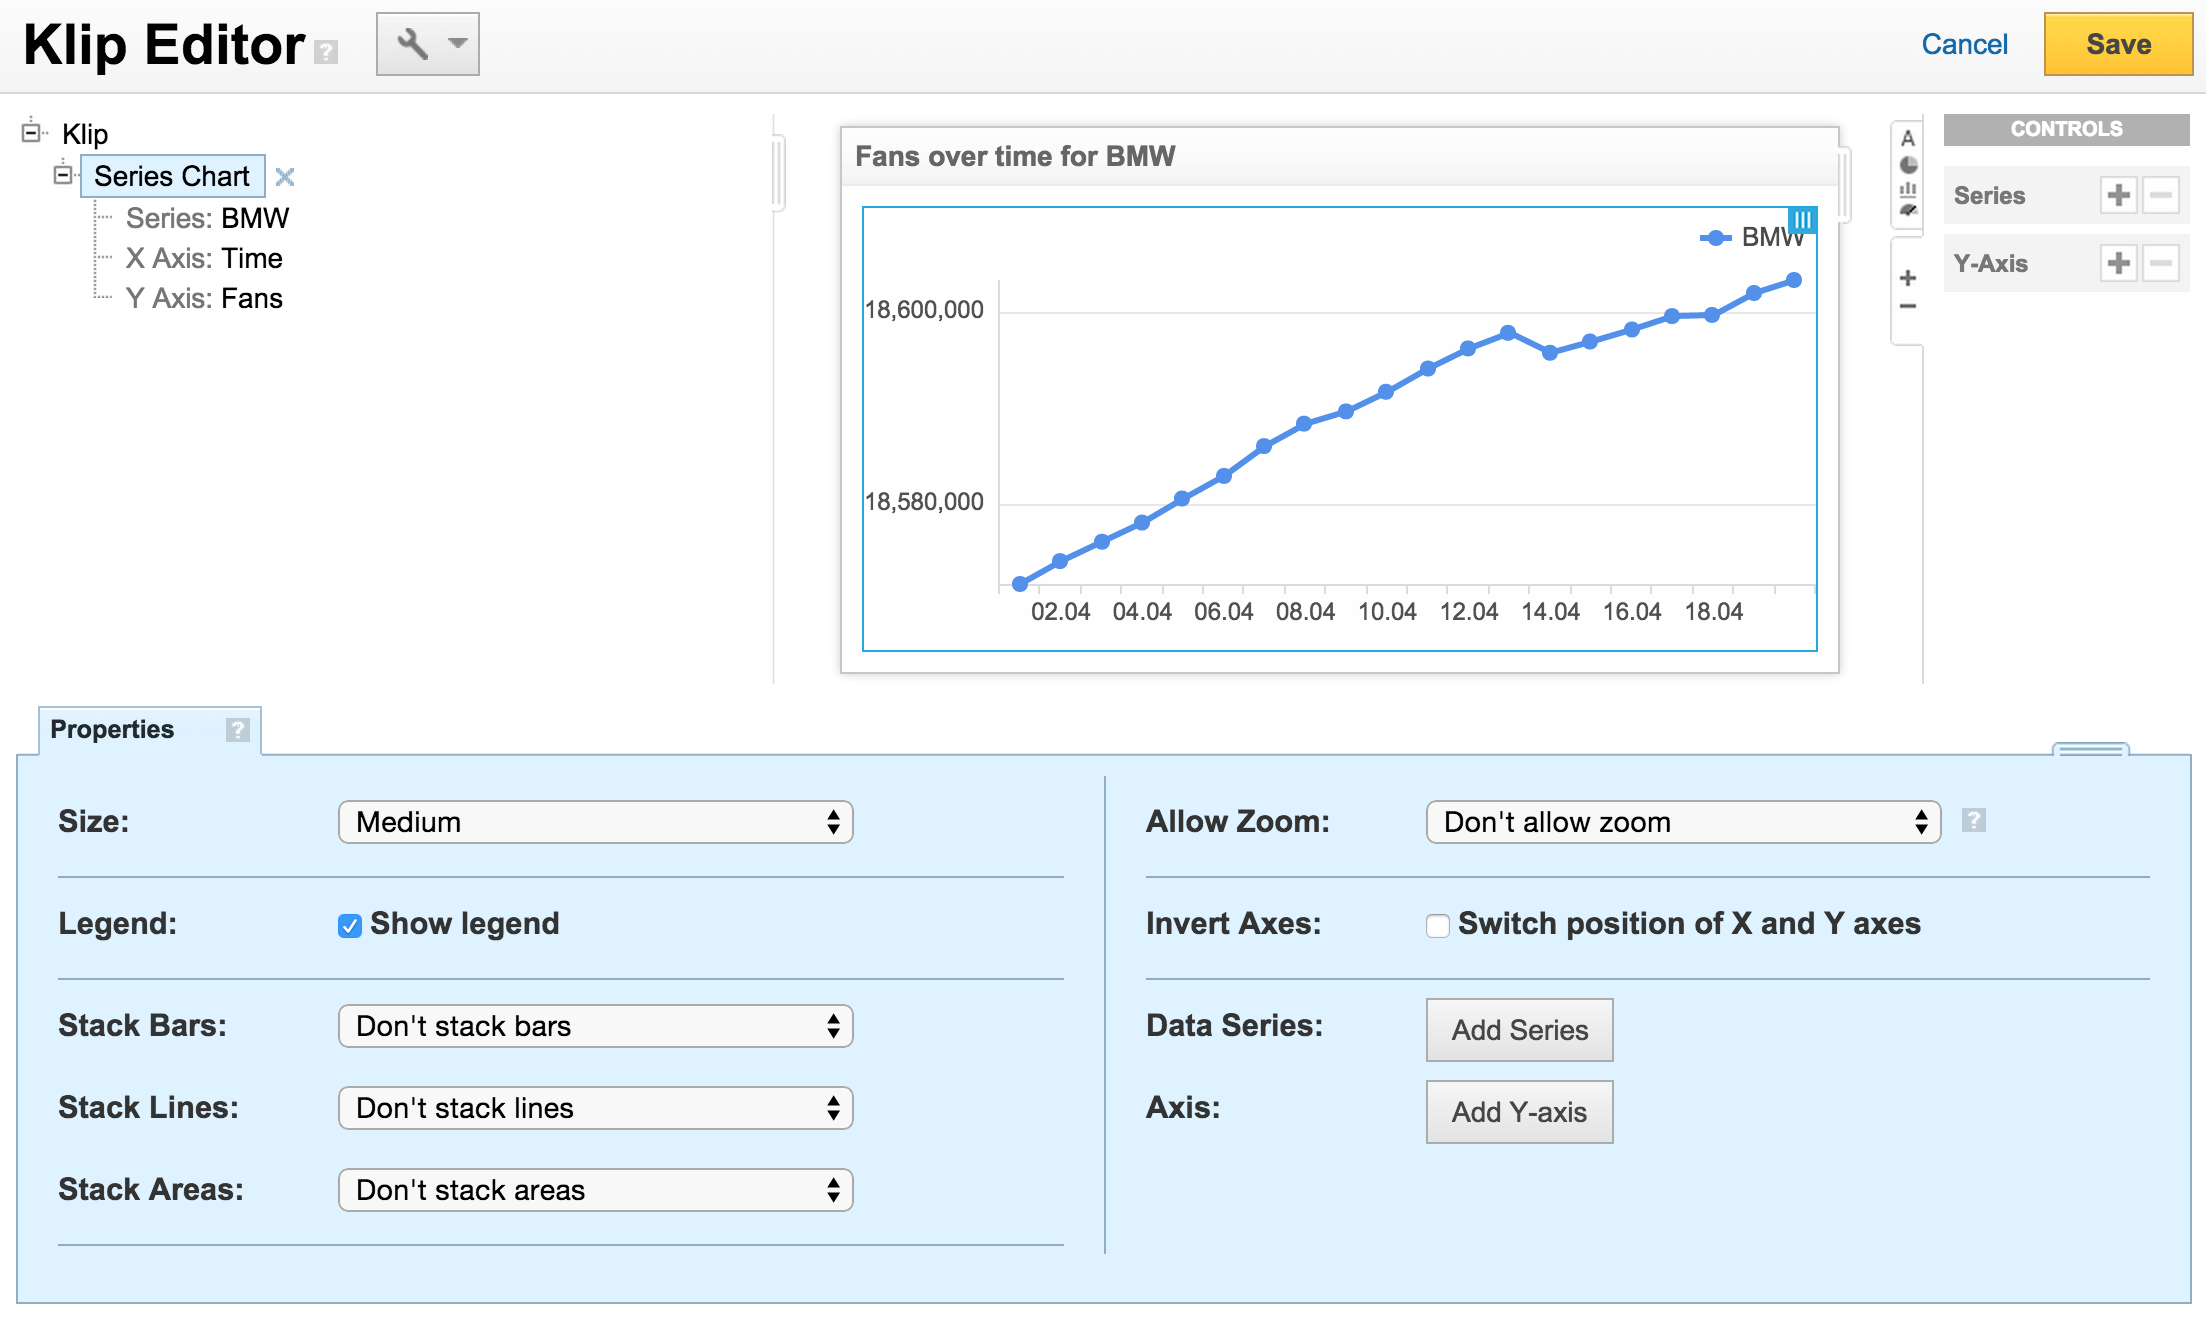Screen dimensions: 2206x1318
Task: Click the BMW legend entry
Action: pos(1753,237)
